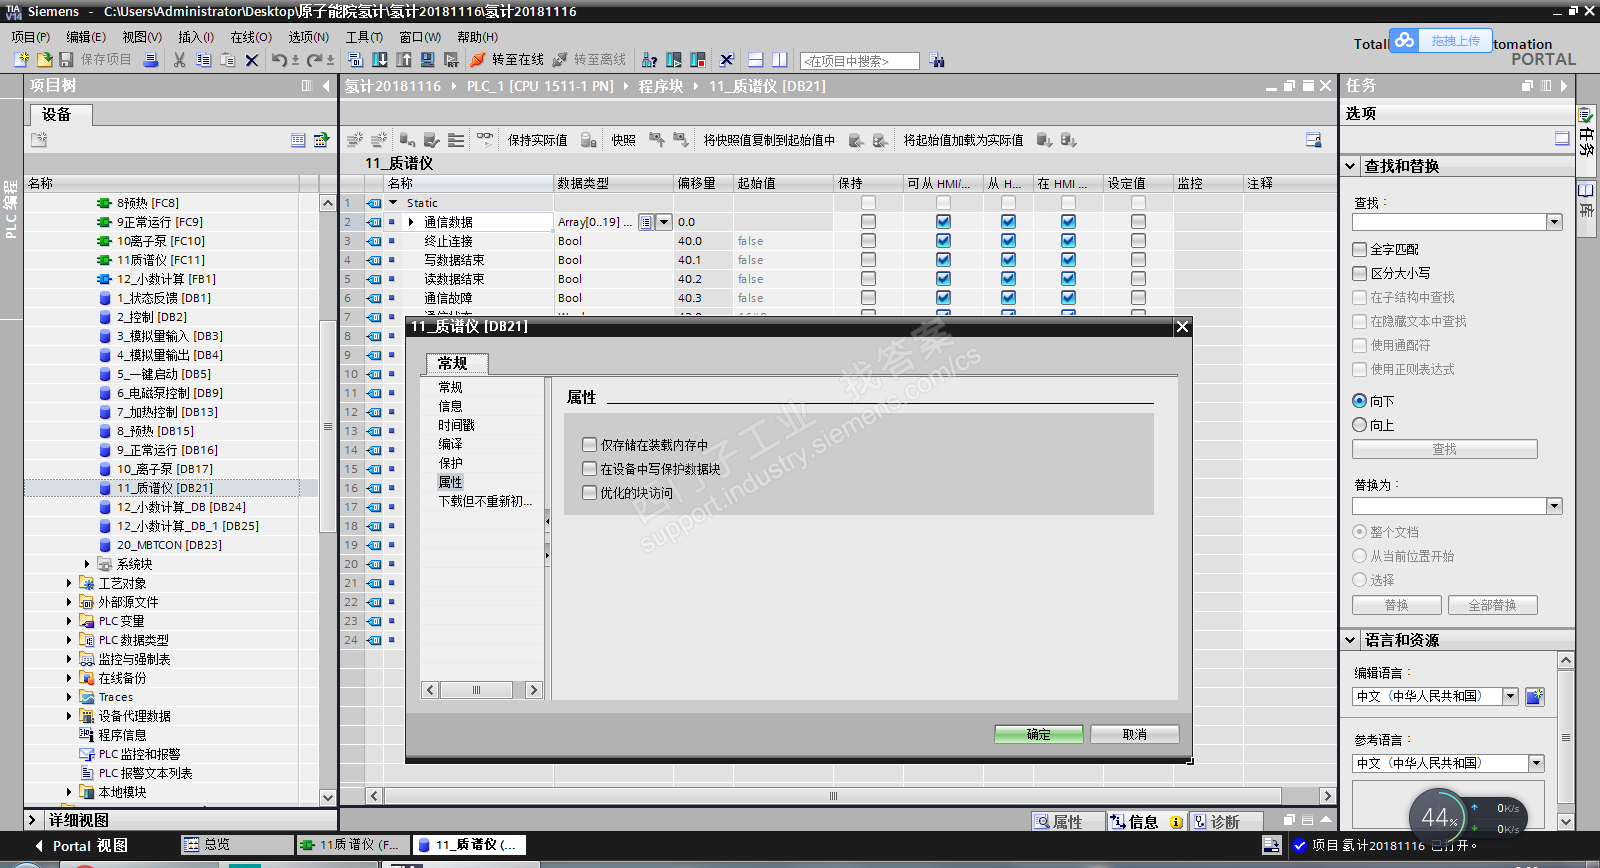The height and width of the screenshot is (868, 1600).
Task: Open the 项目(P) menu
Action: [31, 37]
